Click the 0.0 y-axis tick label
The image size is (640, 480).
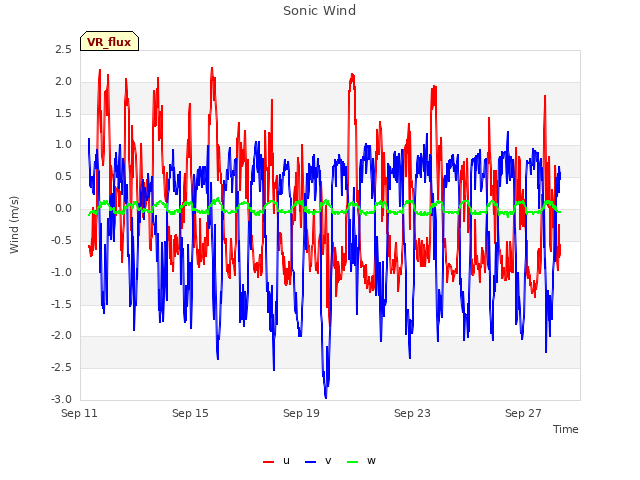tap(63, 208)
